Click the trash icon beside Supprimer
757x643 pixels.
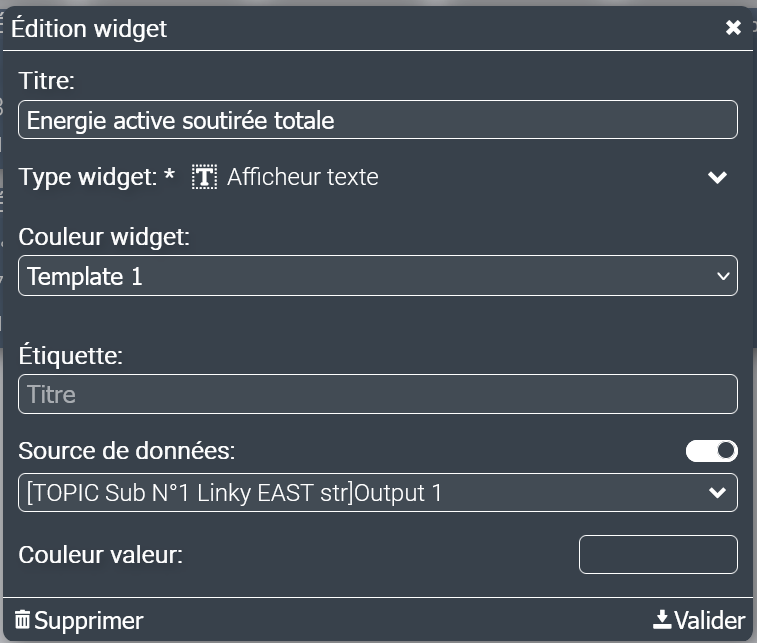coord(22,620)
